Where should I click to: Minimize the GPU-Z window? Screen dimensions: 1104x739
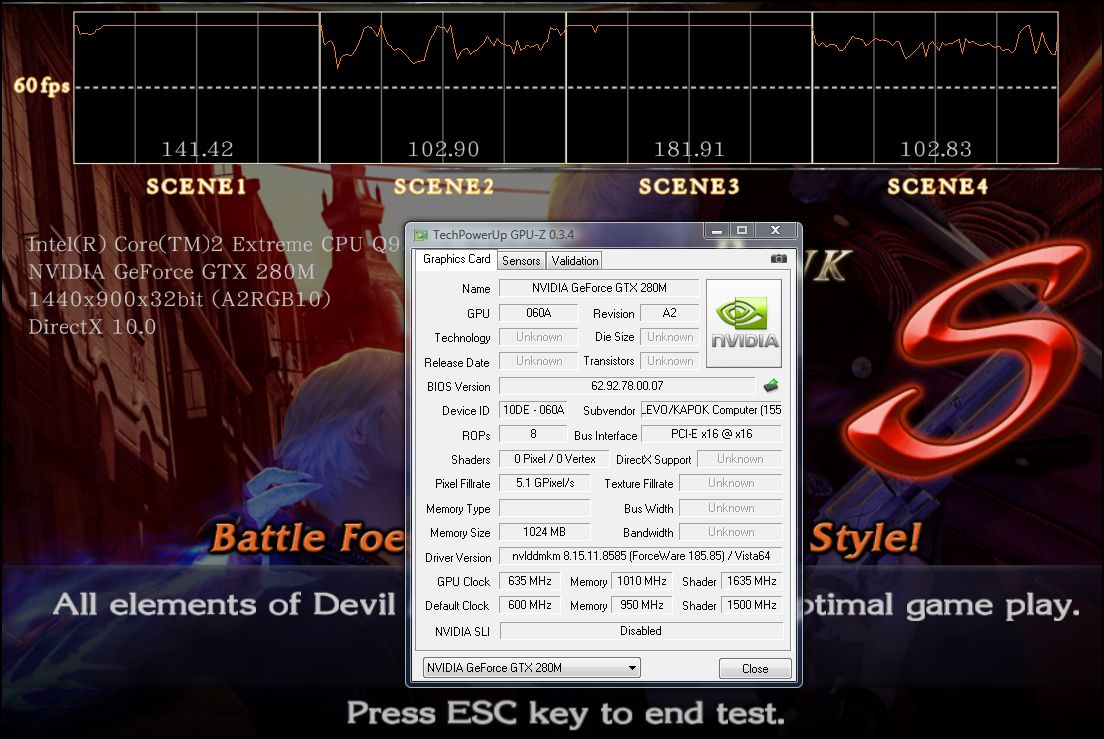click(x=716, y=230)
